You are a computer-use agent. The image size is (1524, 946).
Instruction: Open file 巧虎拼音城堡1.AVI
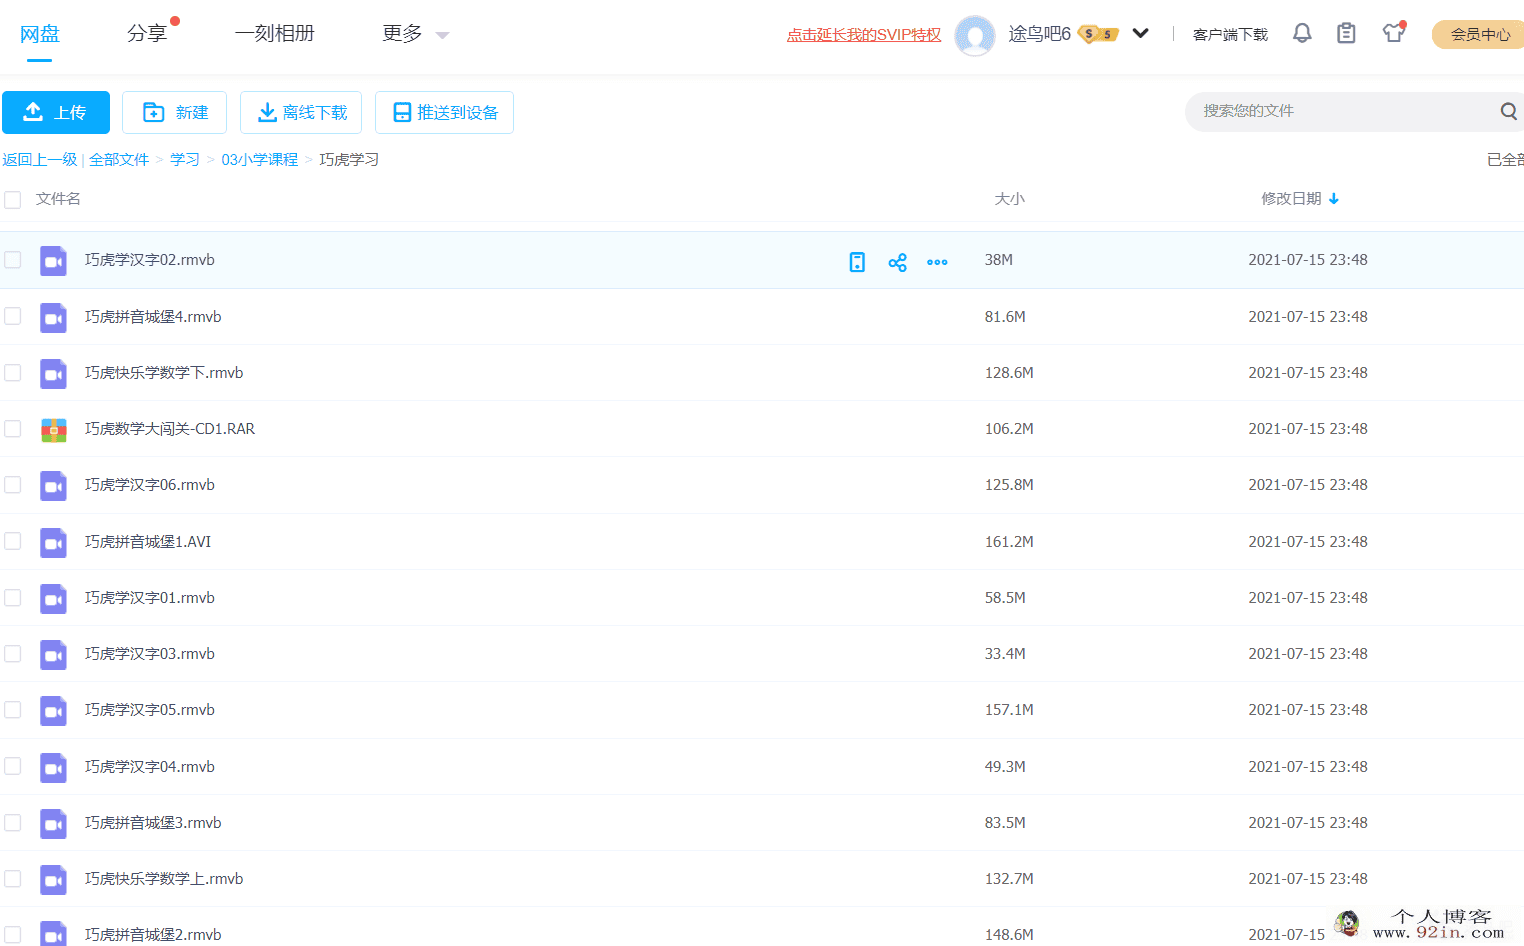coord(148,542)
